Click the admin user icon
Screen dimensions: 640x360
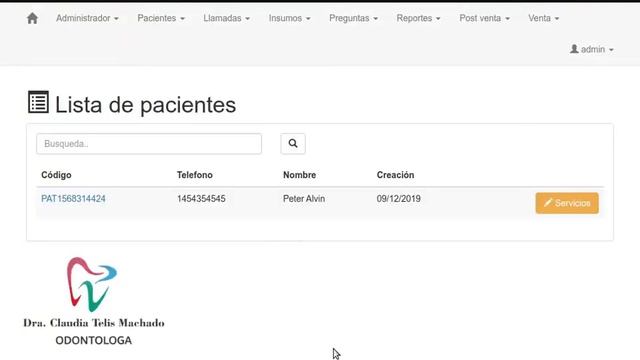tap(574, 49)
